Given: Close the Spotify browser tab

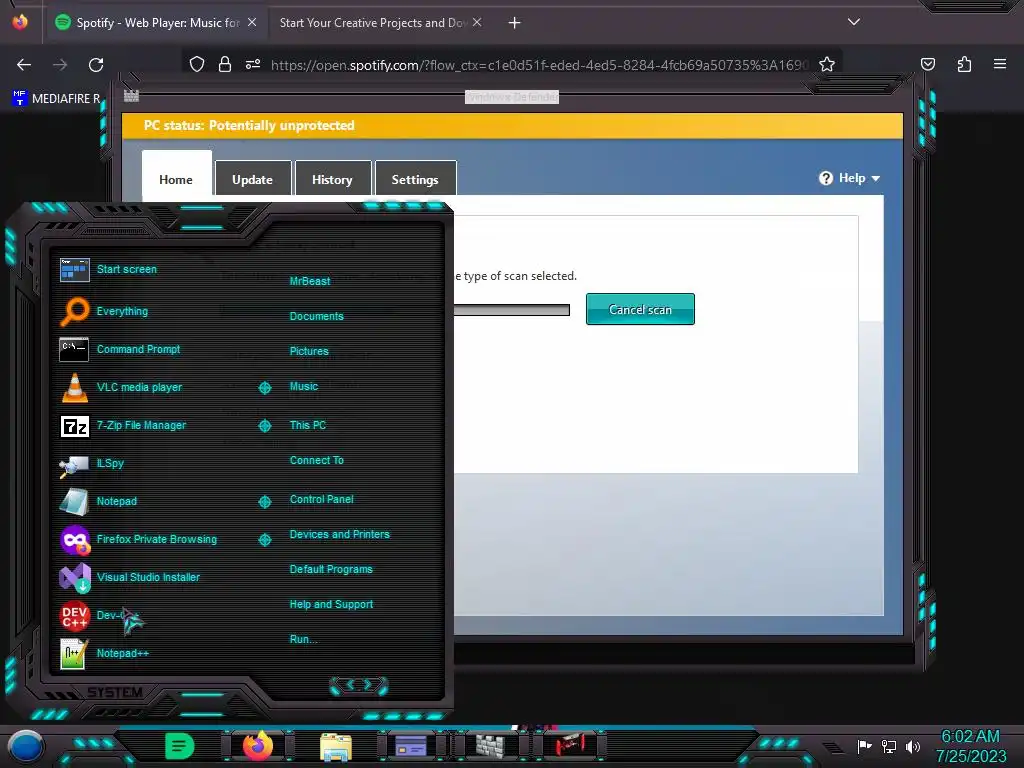Looking at the screenshot, I should [x=252, y=22].
